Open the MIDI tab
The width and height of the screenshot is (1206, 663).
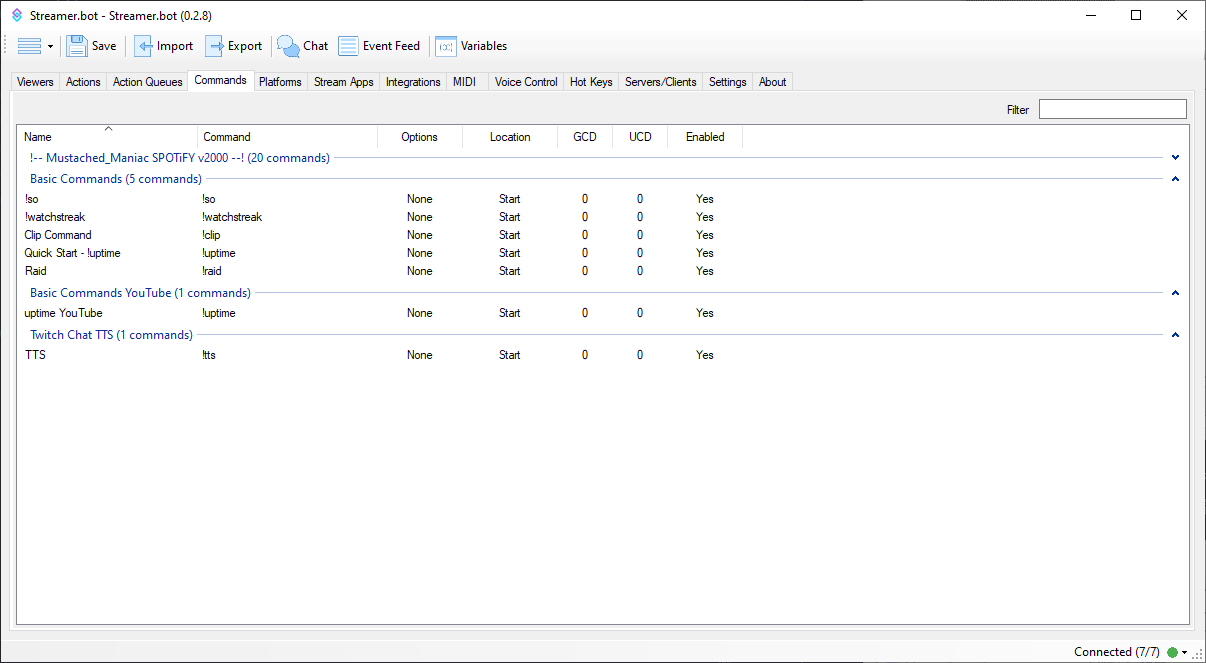pyautogui.click(x=464, y=82)
